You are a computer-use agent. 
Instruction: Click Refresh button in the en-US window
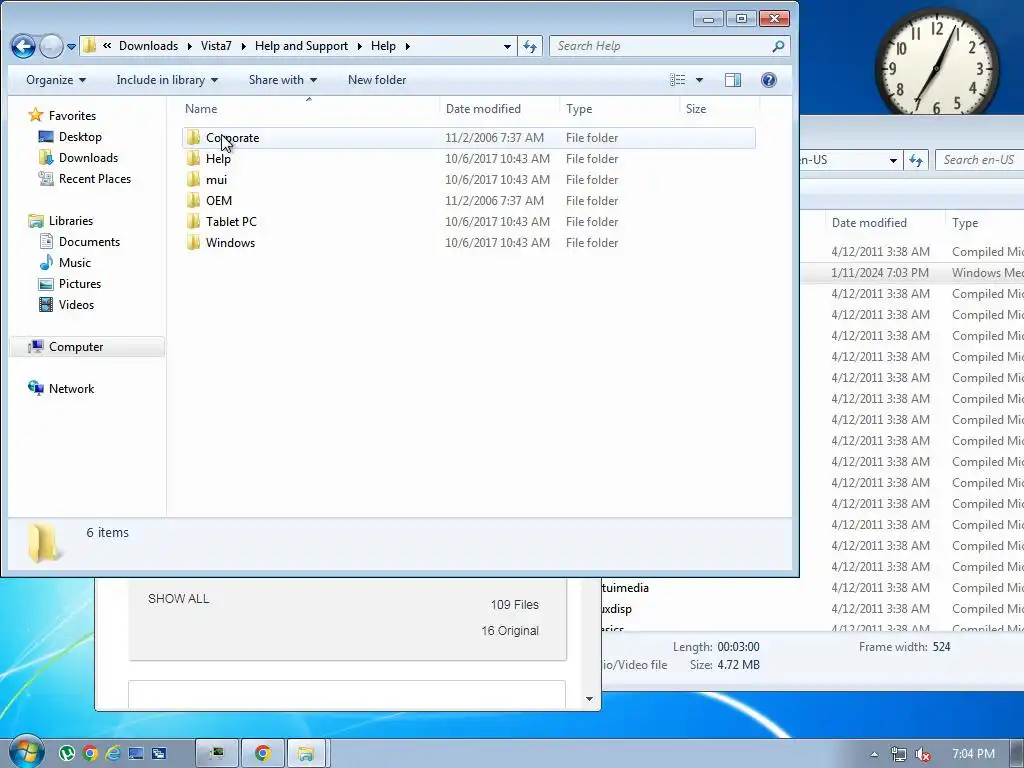click(916, 160)
